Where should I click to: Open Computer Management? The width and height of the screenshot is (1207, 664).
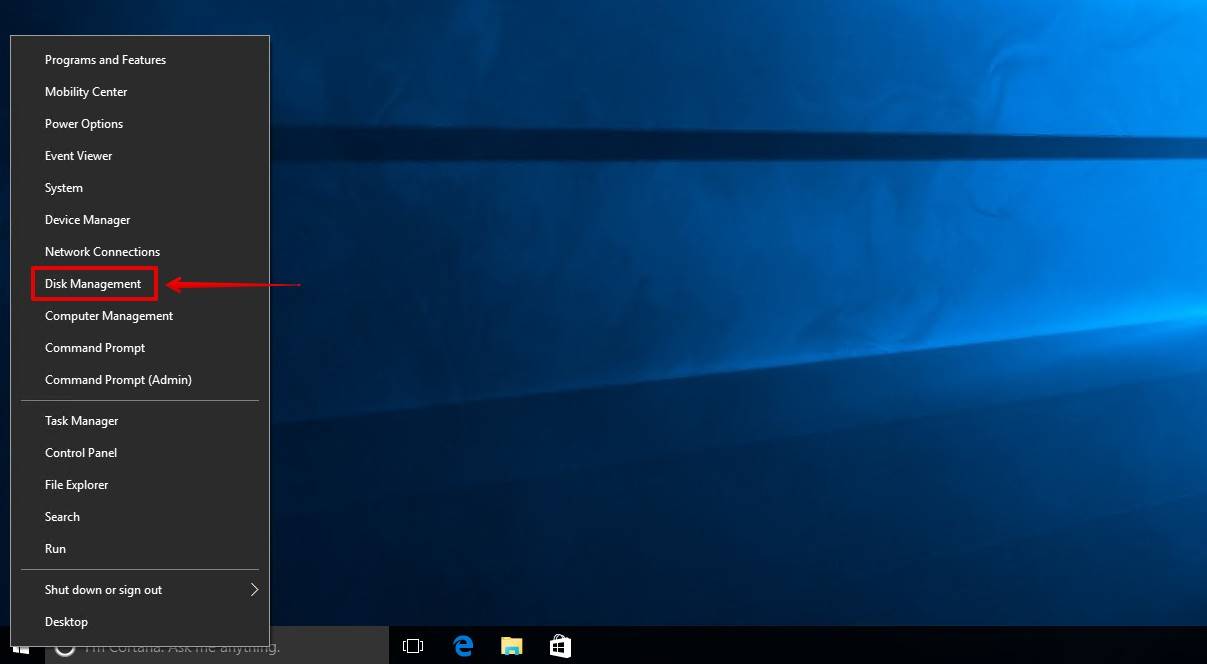pos(109,315)
